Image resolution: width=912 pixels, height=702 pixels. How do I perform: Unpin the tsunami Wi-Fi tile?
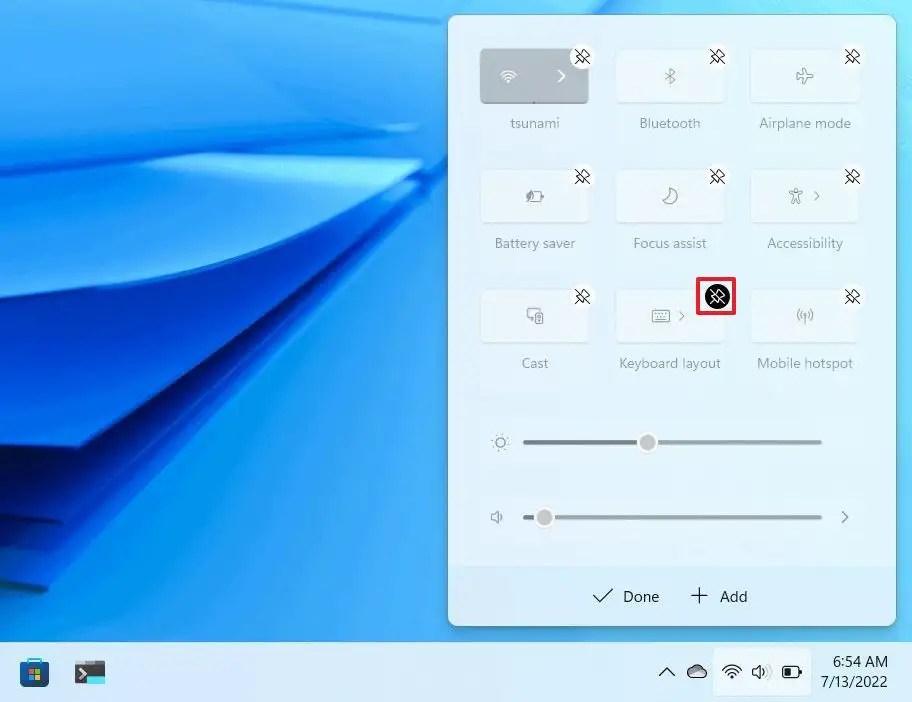click(581, 57)
